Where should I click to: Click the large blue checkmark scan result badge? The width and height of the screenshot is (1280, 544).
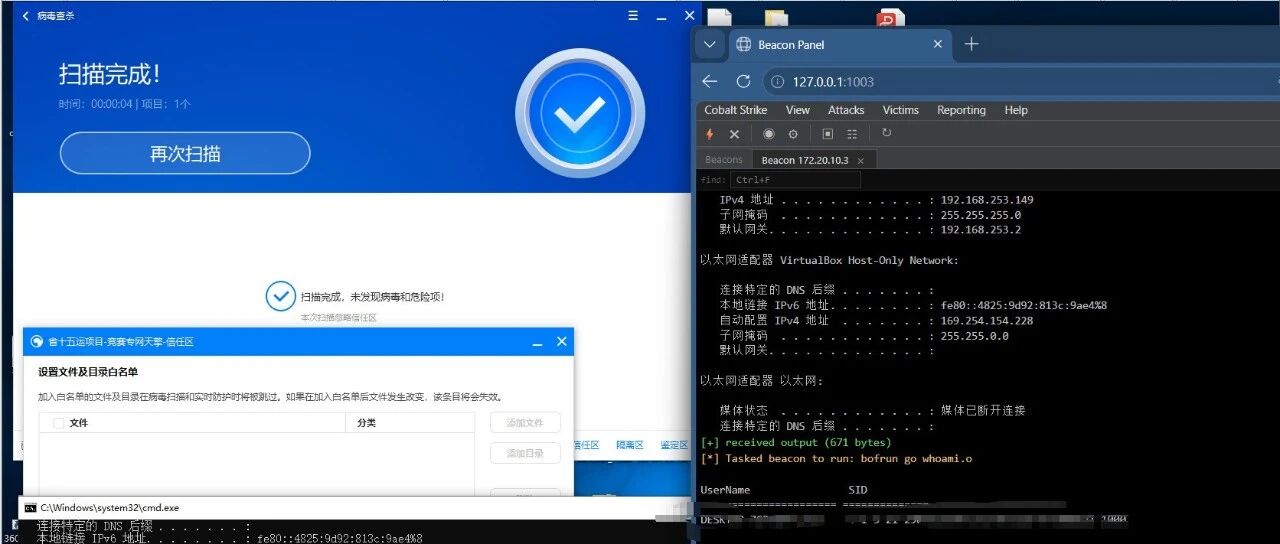click(x=580, y=113)
